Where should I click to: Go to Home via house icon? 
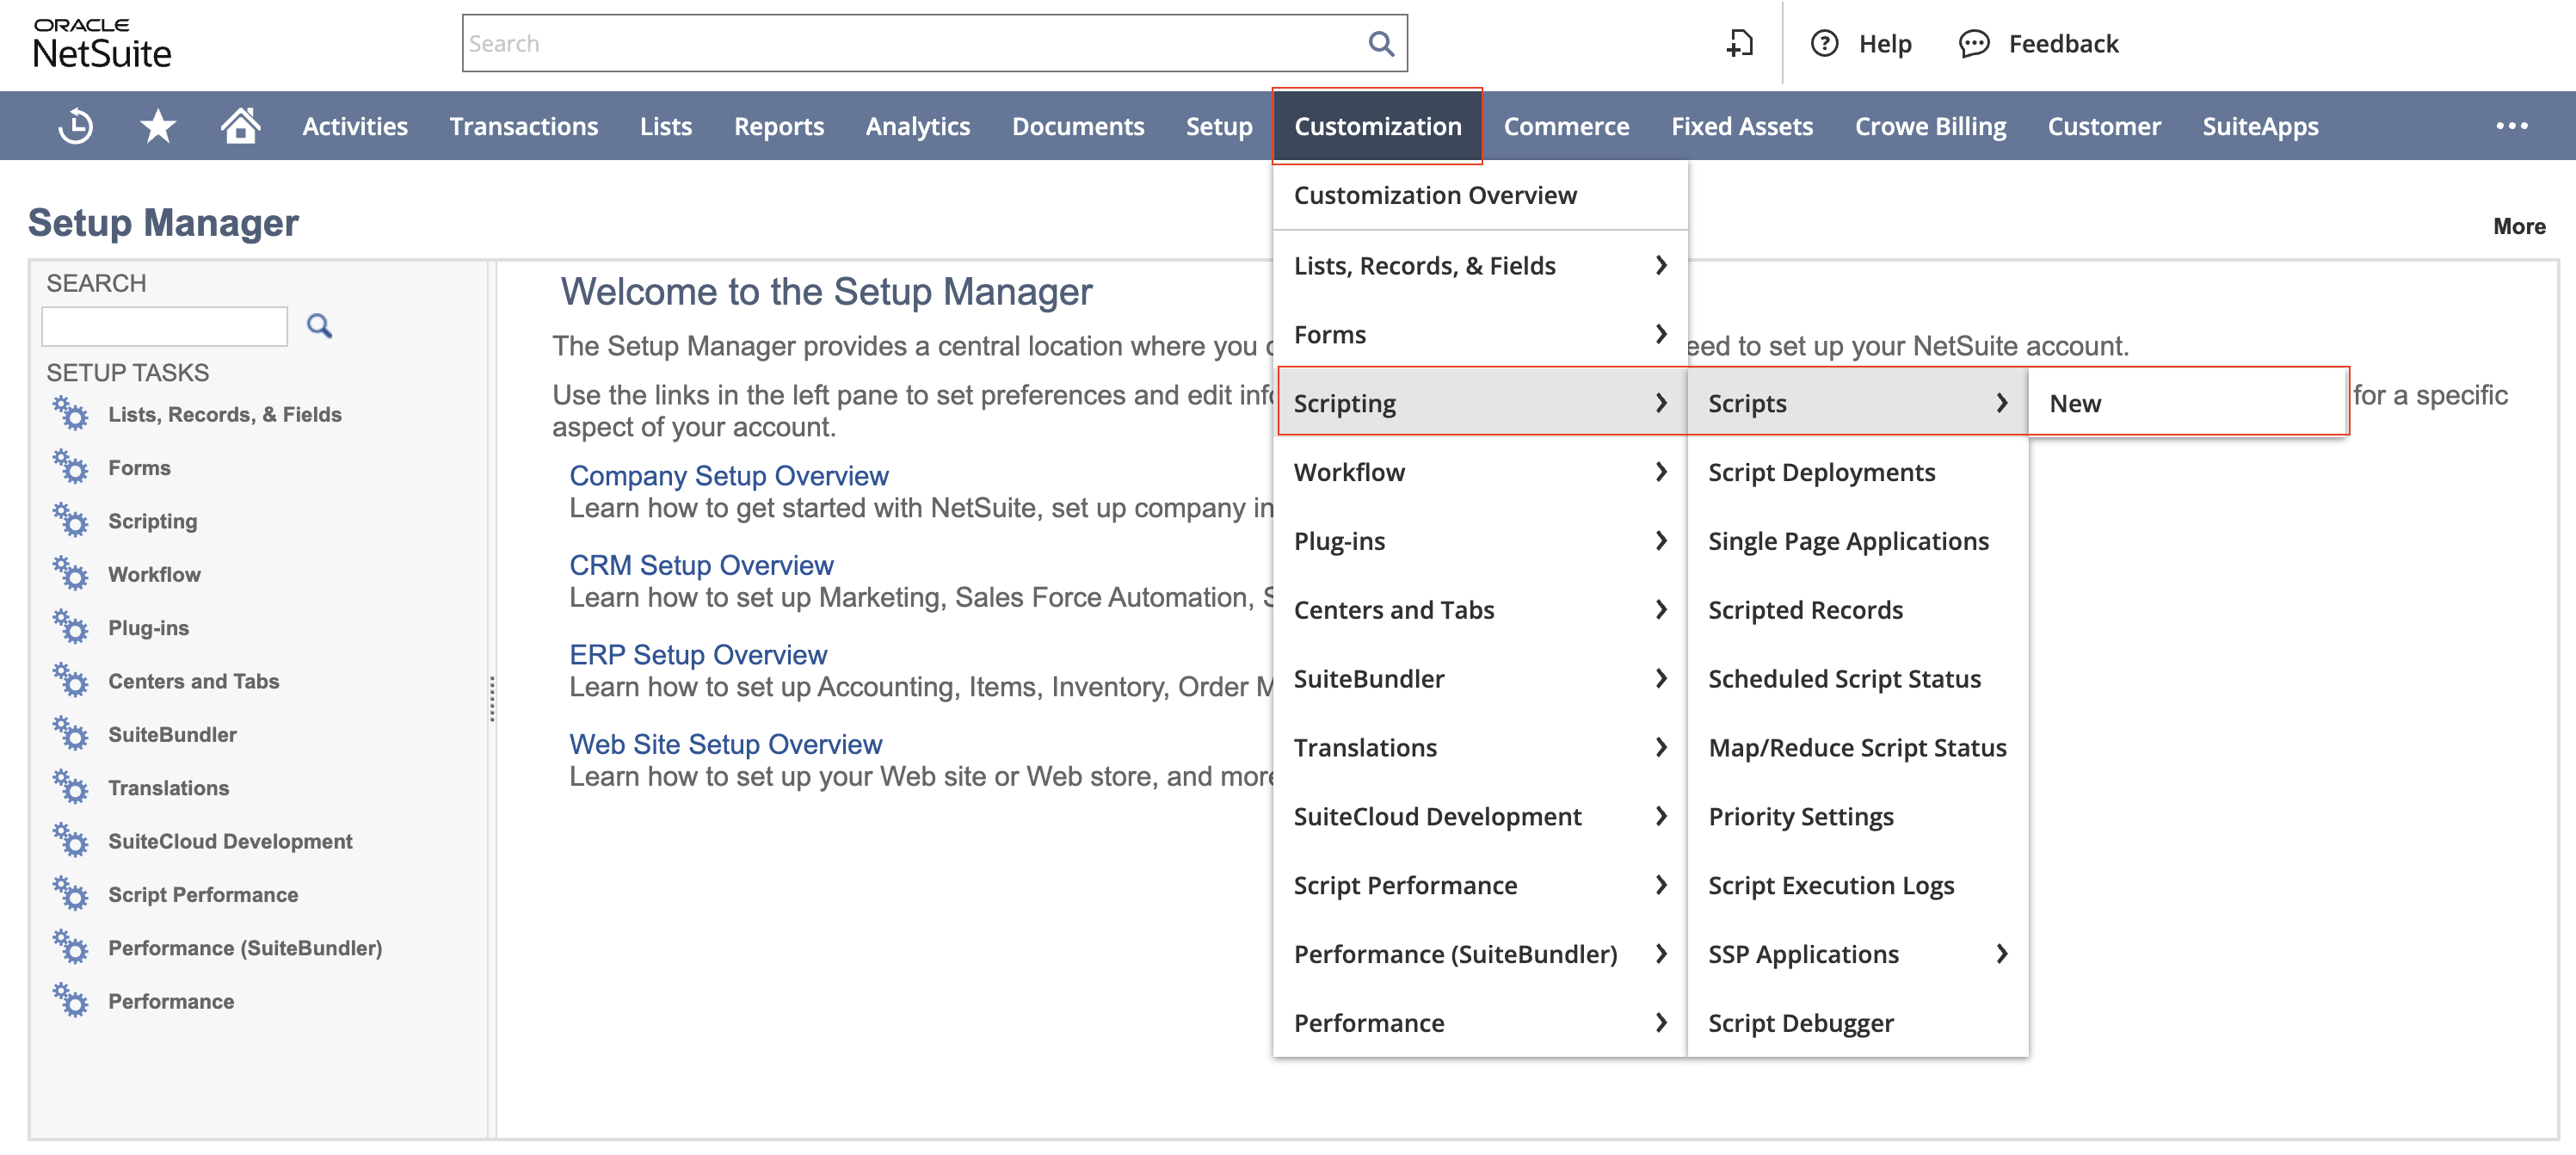coord(241,125)
